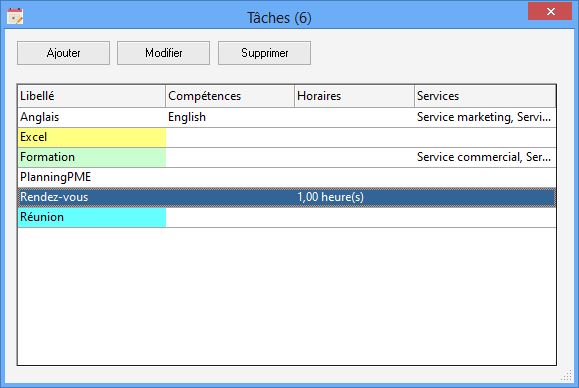Click the Service commercial services cell
The image size is (579, 388).
point(485,157)
